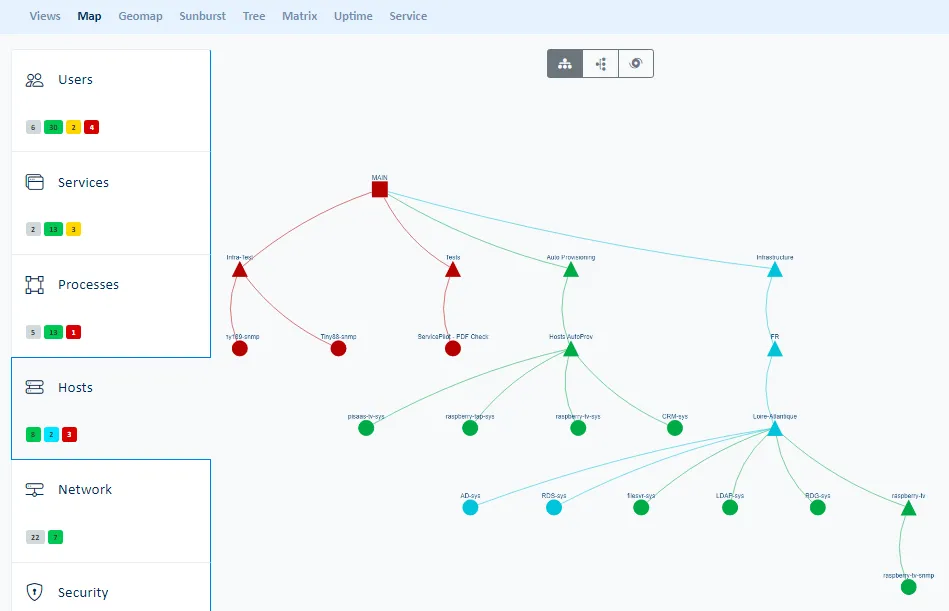
Task: Open the Geomap tab
Action: pyautogui.click(x=140, y=16)
